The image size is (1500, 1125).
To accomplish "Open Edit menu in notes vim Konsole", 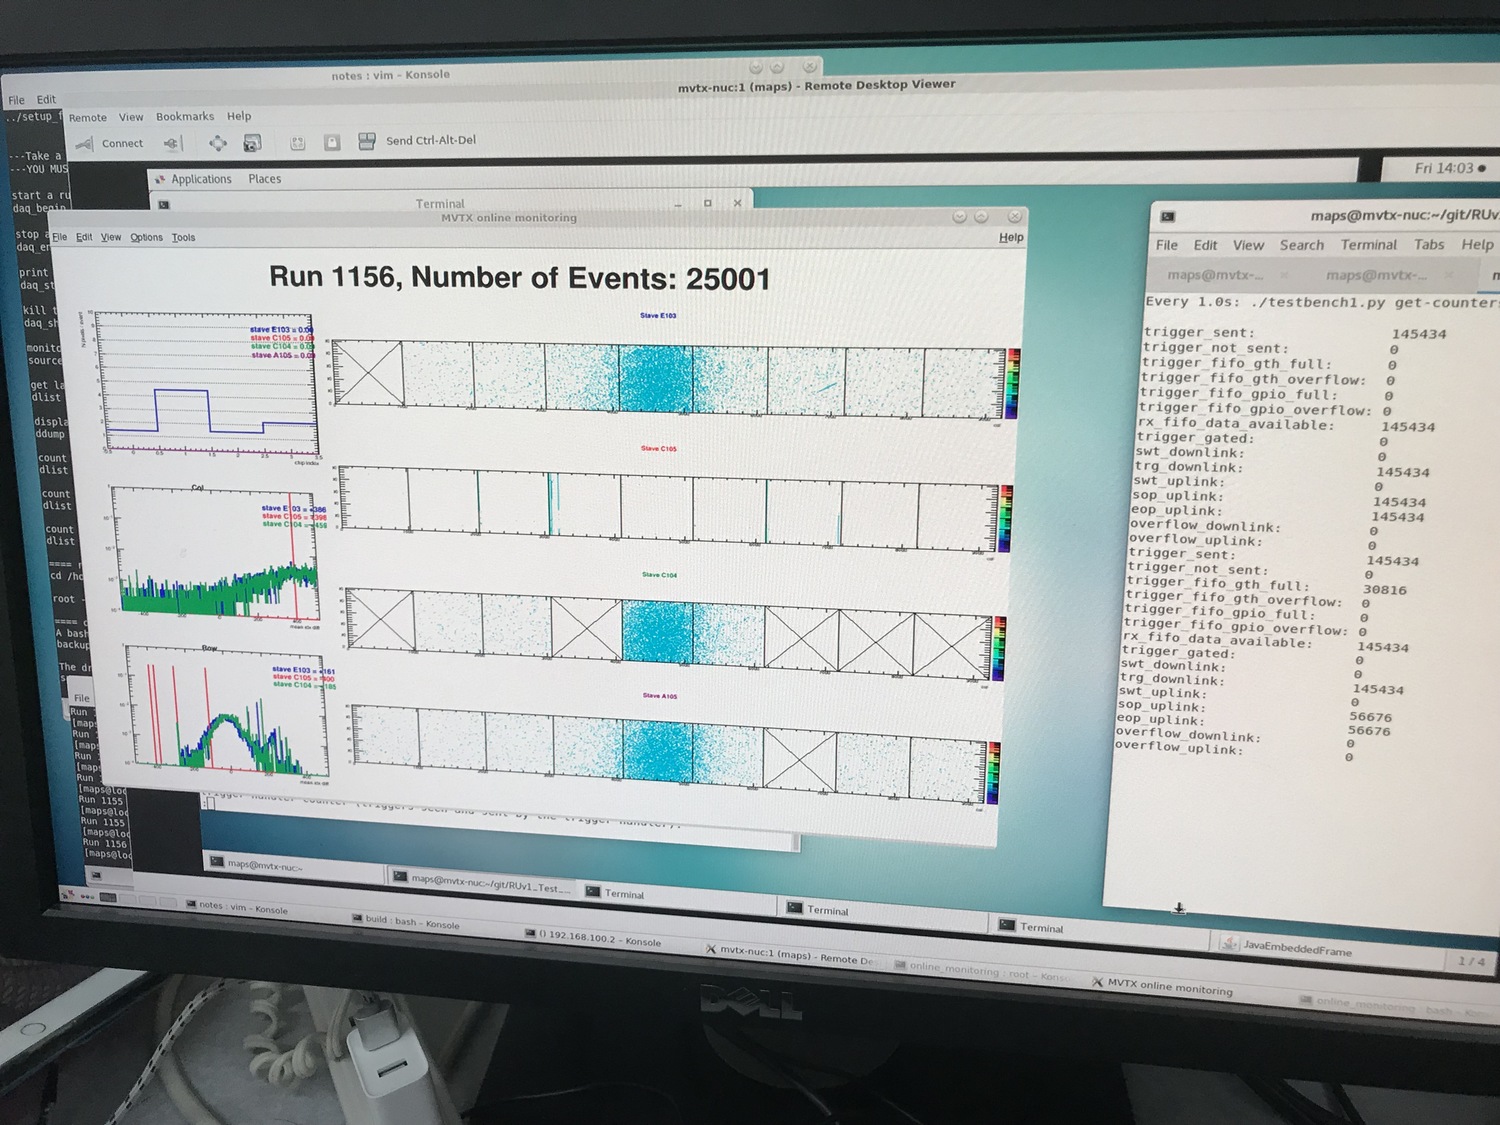I will (x=46, y=99).
